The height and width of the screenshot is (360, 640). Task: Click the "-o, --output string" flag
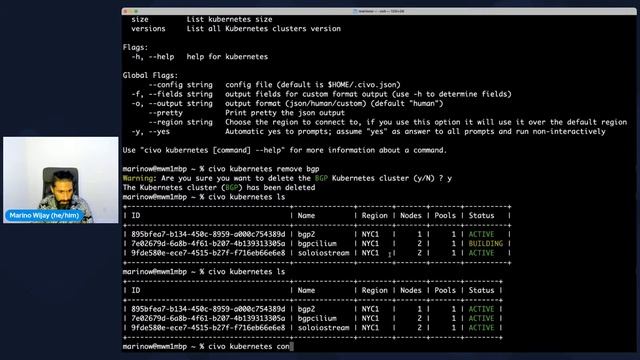(x=172, y=104)
